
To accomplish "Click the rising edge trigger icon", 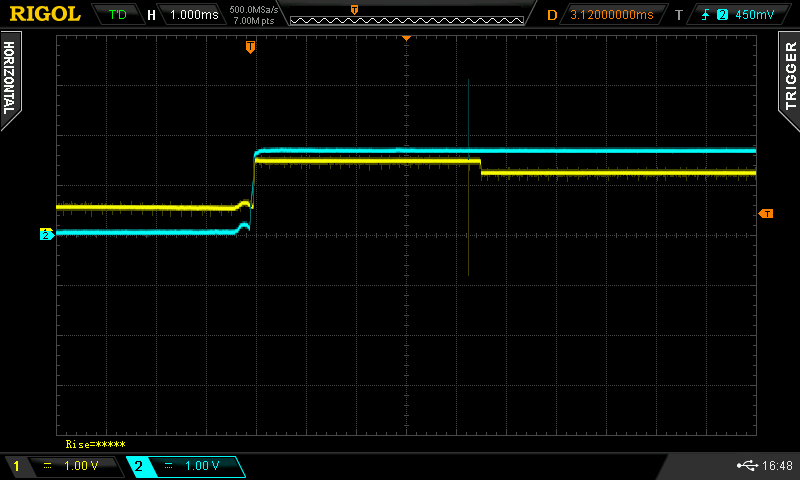I will point(706,14).
